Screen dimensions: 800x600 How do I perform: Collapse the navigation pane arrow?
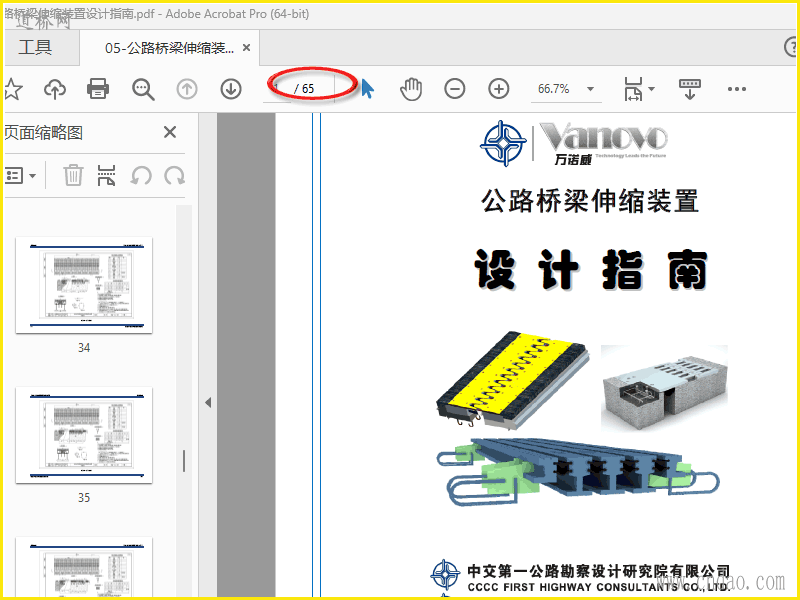208,403
